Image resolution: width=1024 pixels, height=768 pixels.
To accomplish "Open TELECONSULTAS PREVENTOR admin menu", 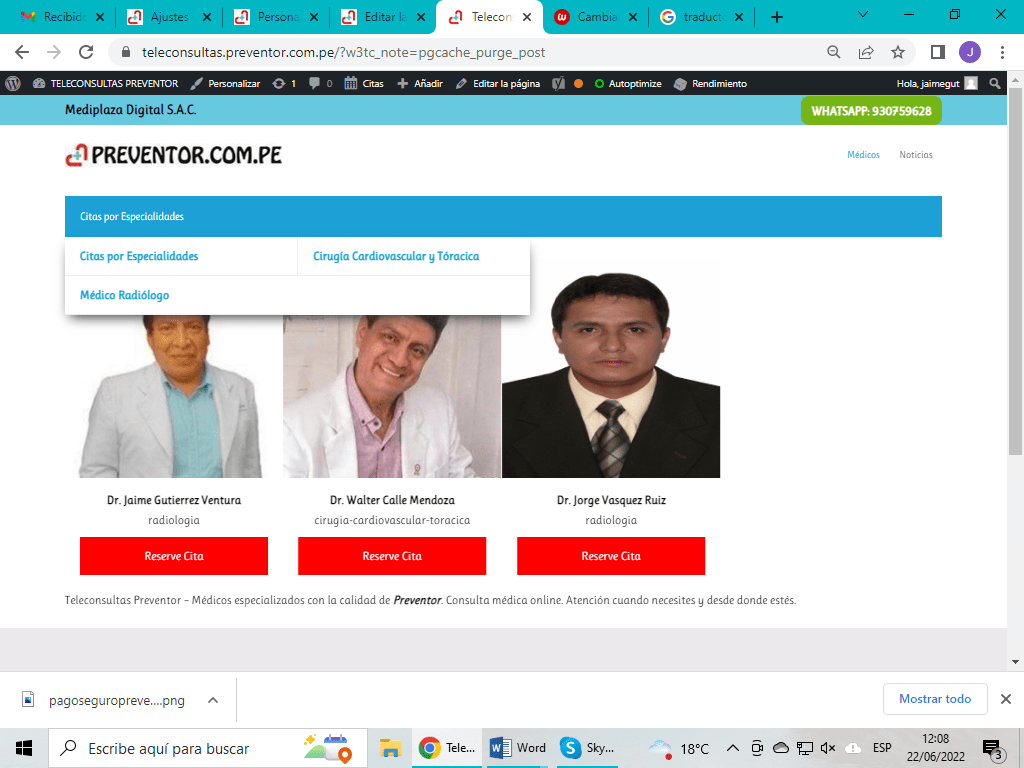I will [x=105, y=84].
